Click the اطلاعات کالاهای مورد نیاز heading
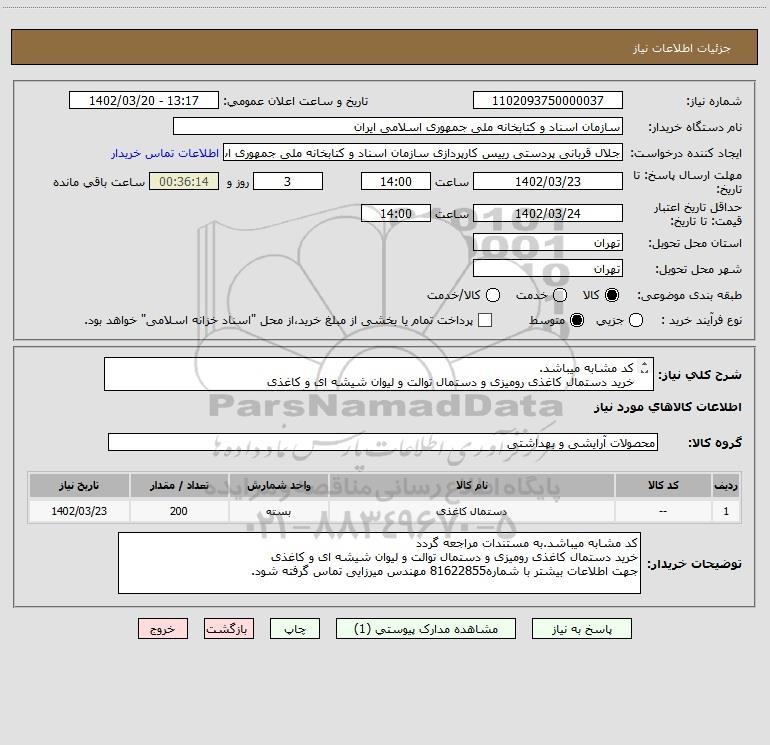 (668, 407)
